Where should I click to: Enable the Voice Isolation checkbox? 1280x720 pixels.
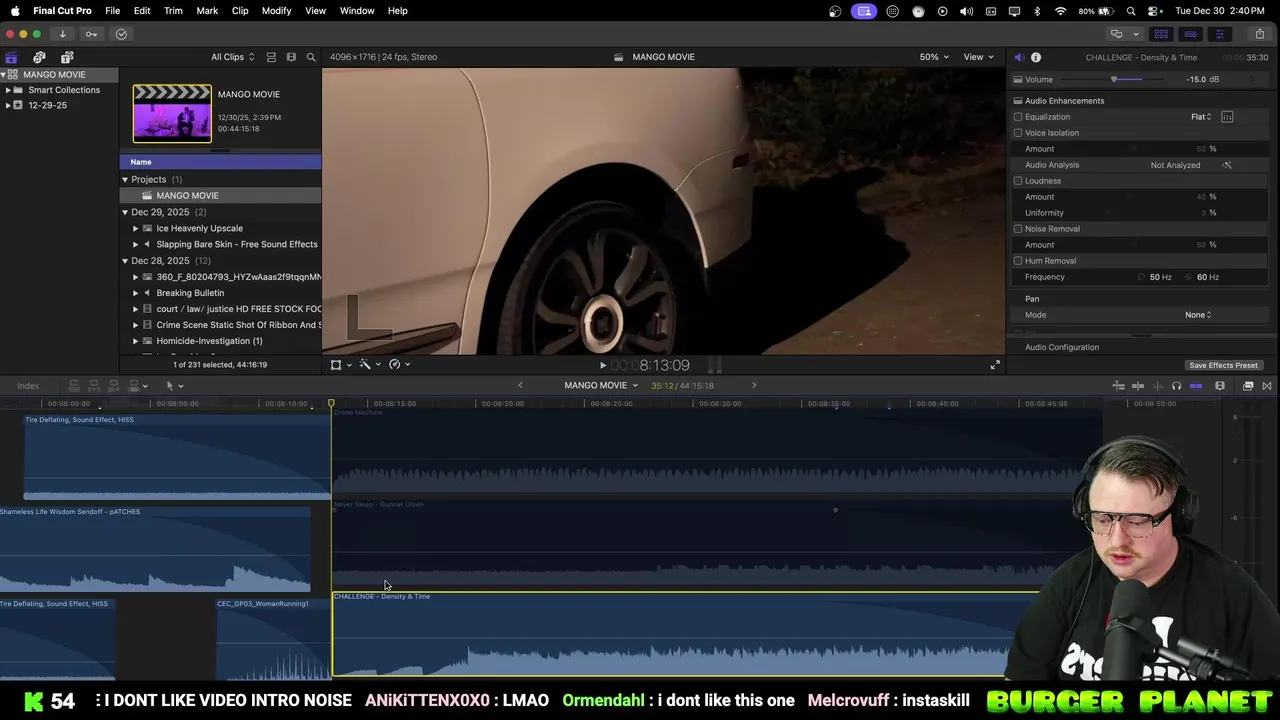1018,133
